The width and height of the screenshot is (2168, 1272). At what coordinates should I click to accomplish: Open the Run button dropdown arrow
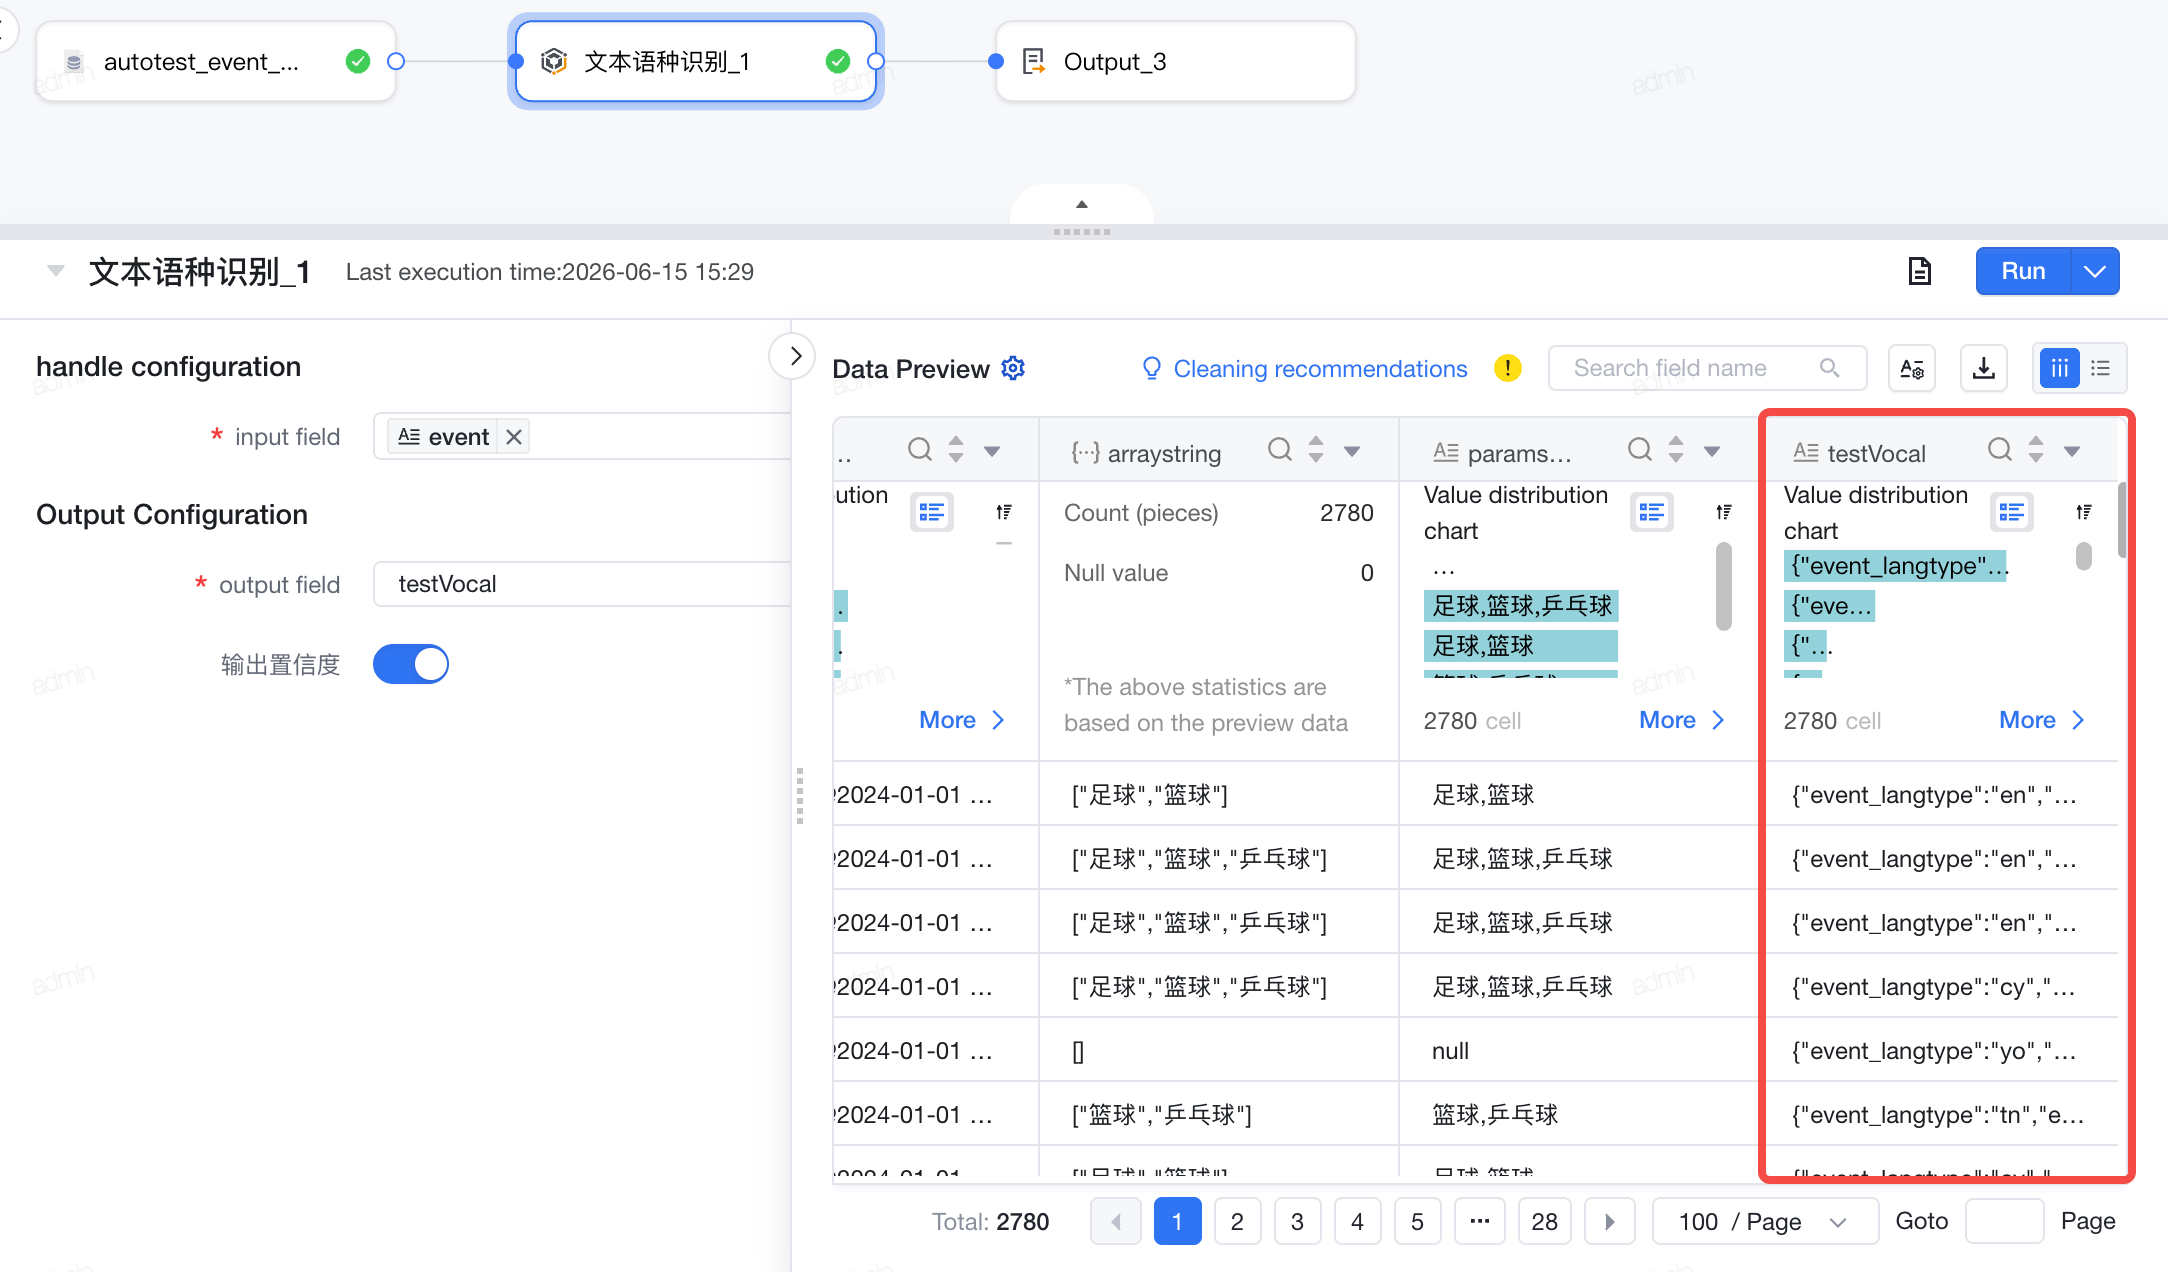pyautogui.click(x=2095, y=271)
